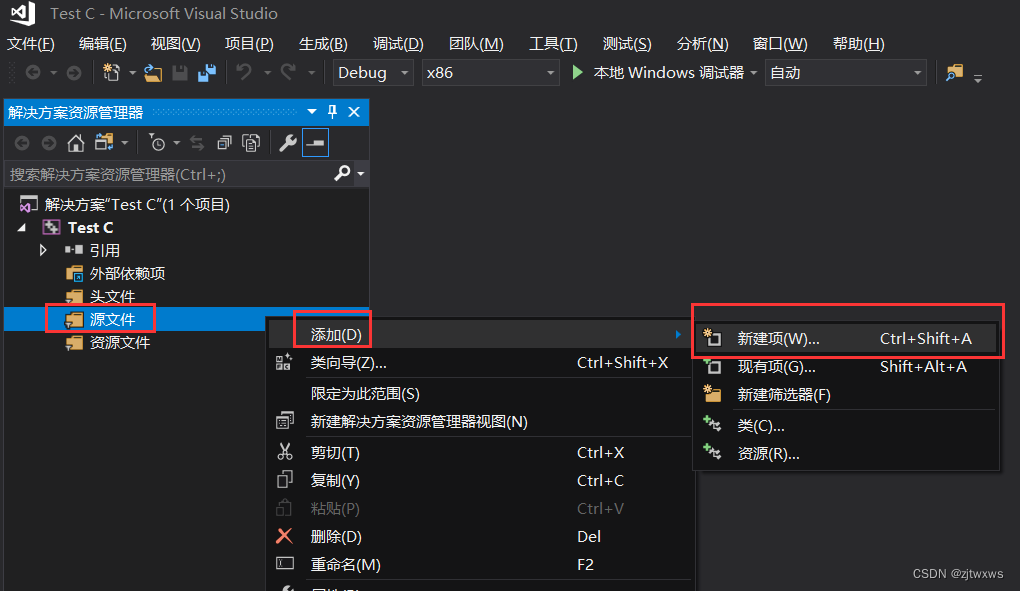
Task: Click the new project toolbar icon
Action: tap(111, 73)
